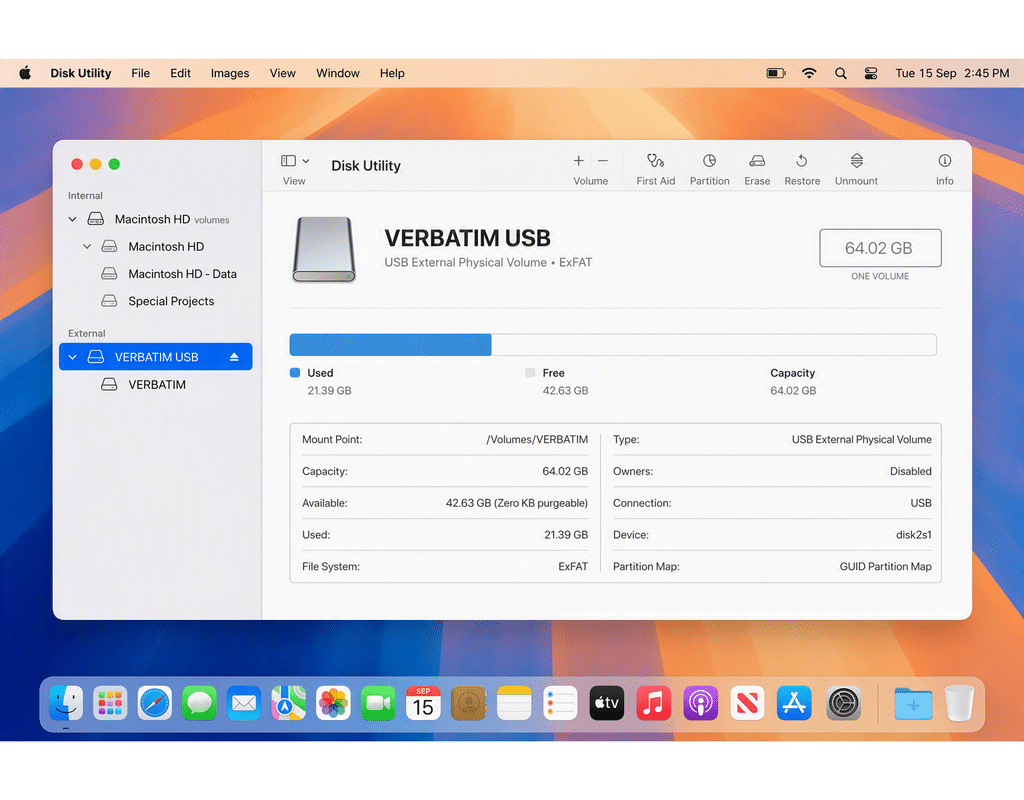The height and width of the screenshot is (800, 1024).
Task: Open the App Store
Action: pyautogui.click(x=794, y=703)
